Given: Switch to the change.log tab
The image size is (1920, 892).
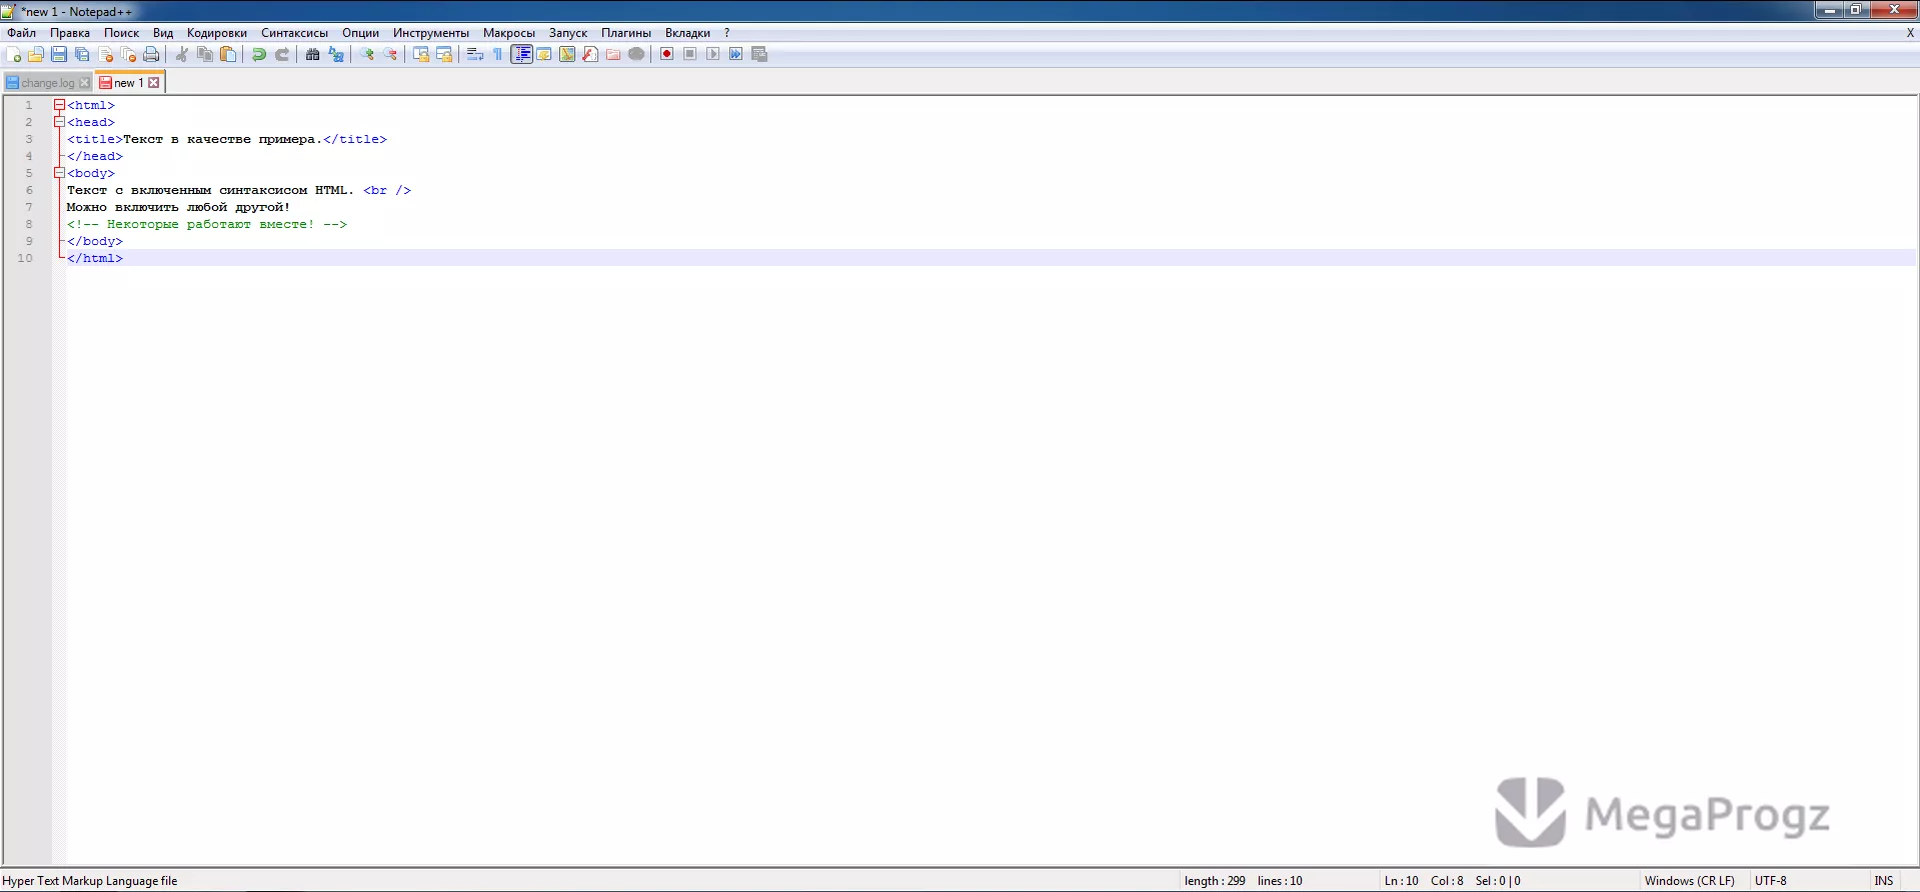Looking at the screenshot, I should point(47,83).
